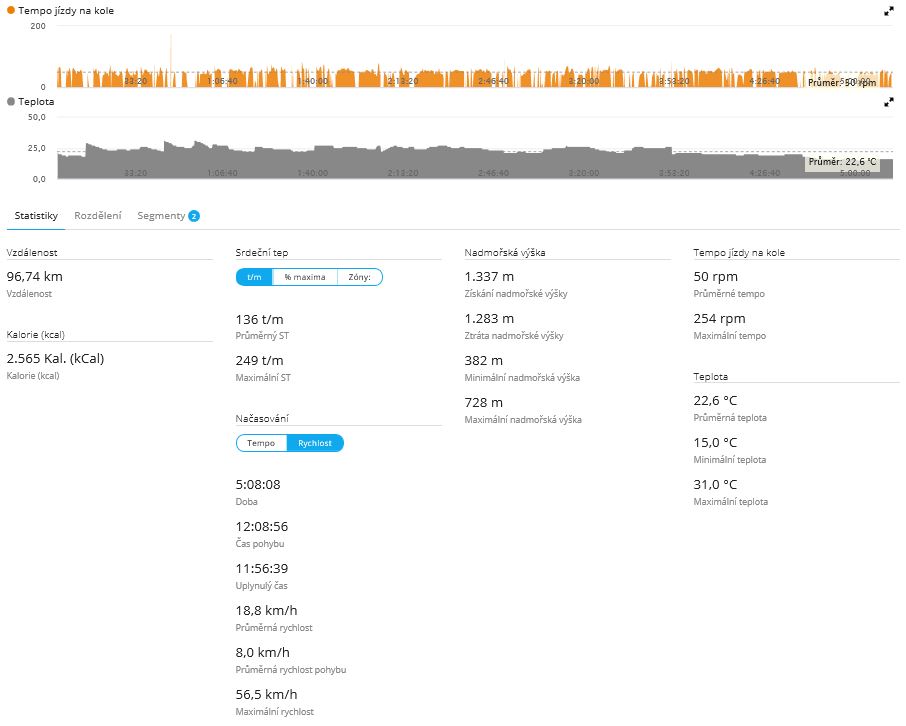
Task: Open the Statistiky tab
Action: coord(36,216)
